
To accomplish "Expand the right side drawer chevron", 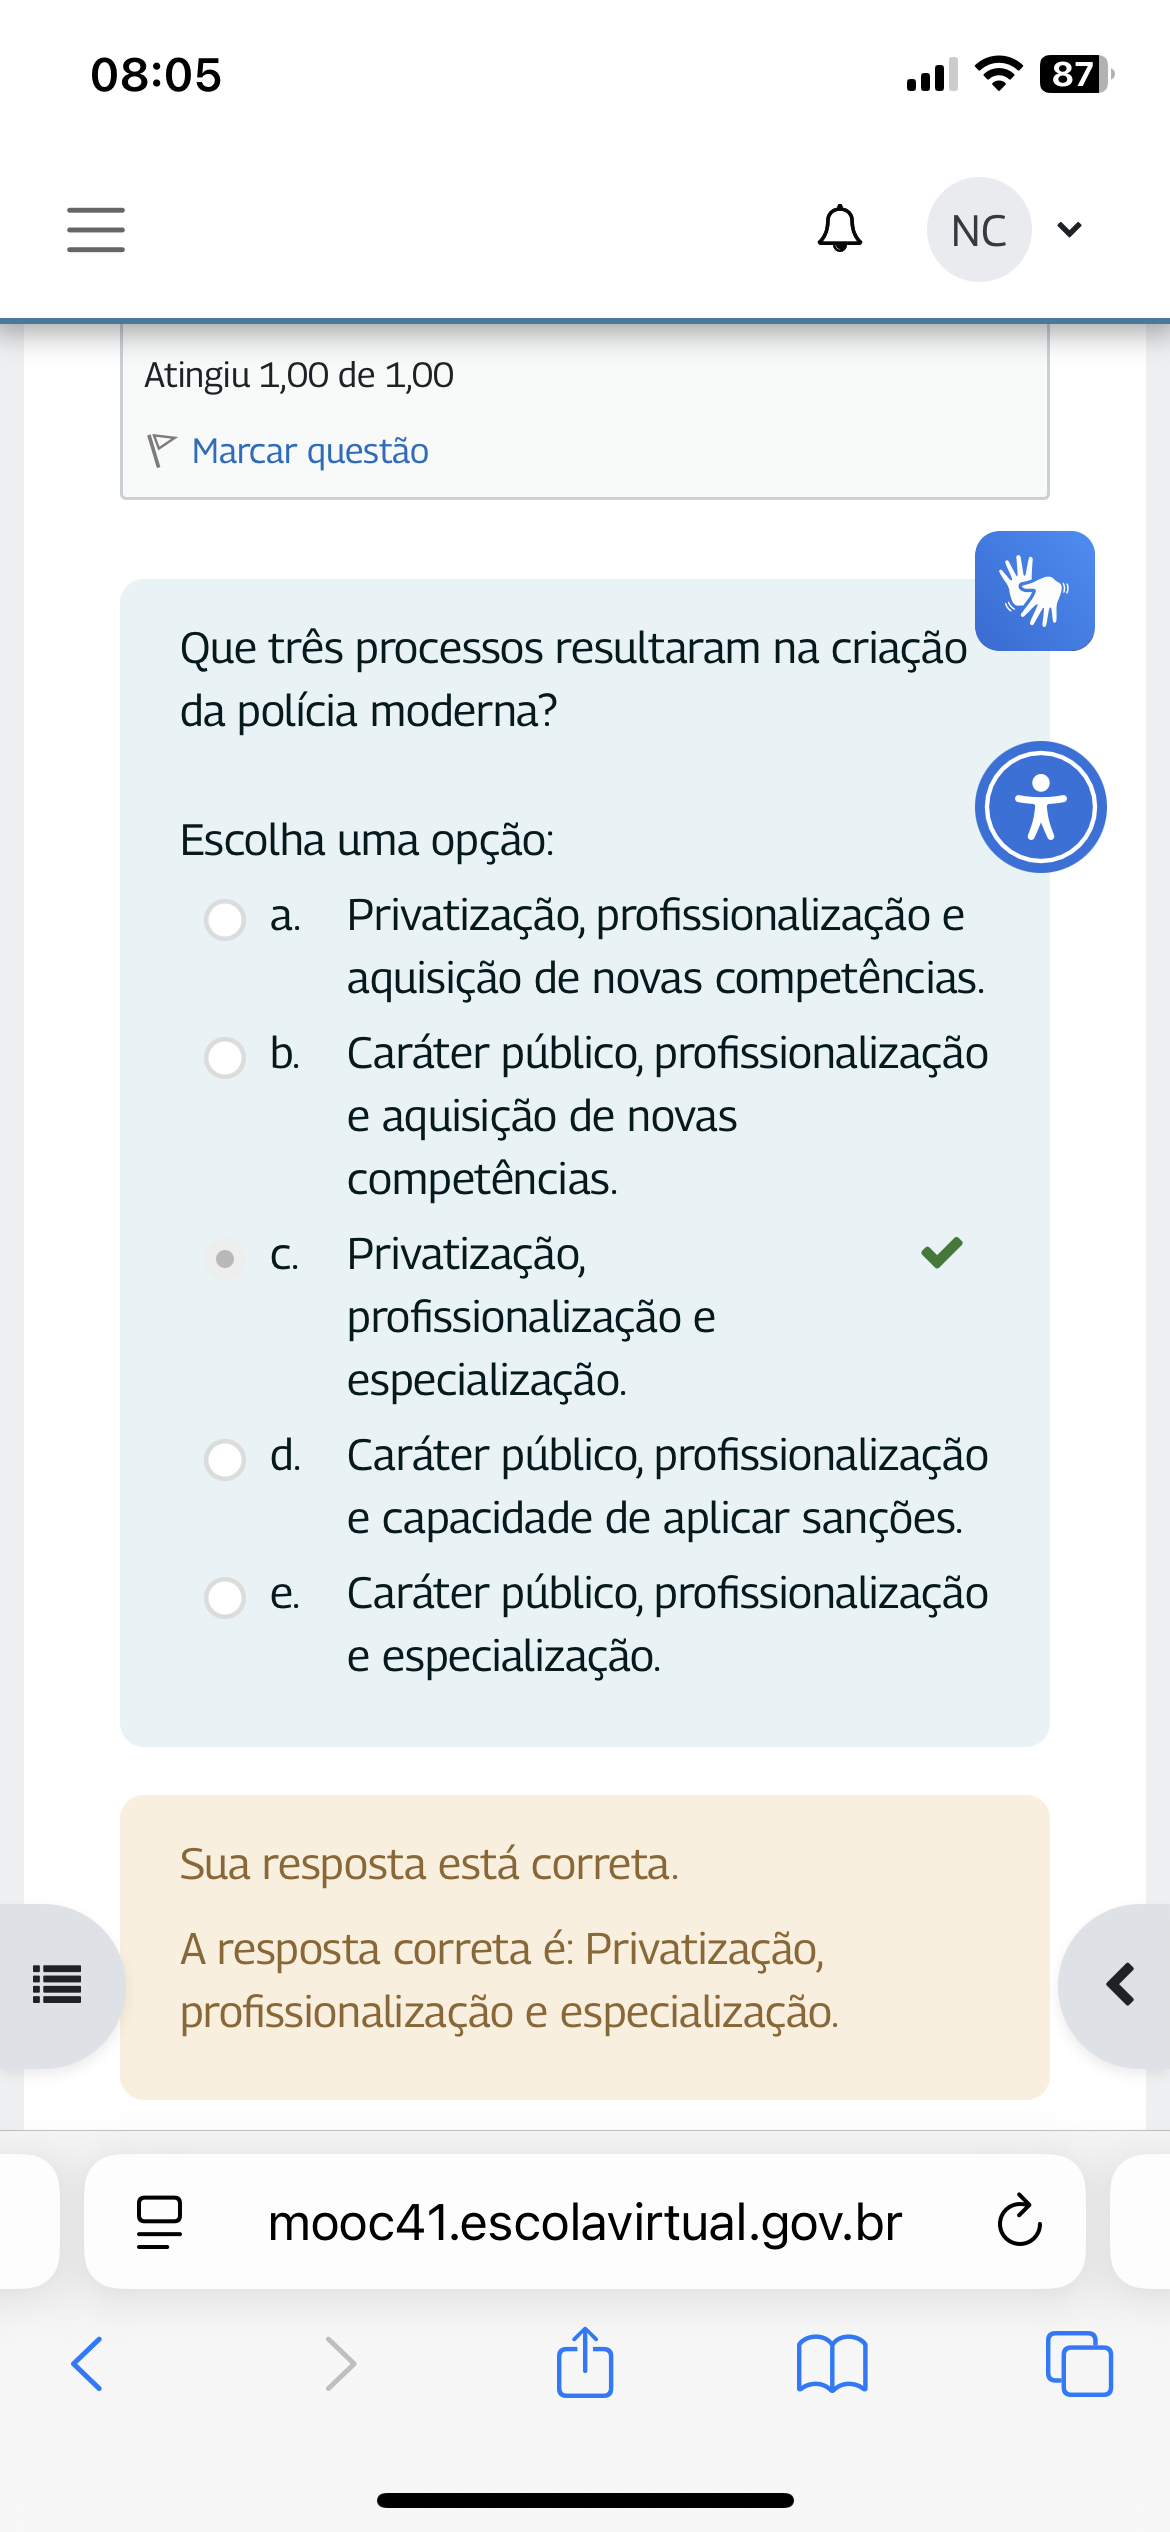I will (x=1120, y=1985).
